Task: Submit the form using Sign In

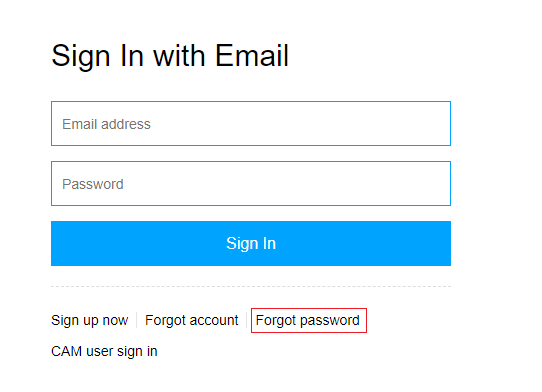Action: [x=251, y=243]
